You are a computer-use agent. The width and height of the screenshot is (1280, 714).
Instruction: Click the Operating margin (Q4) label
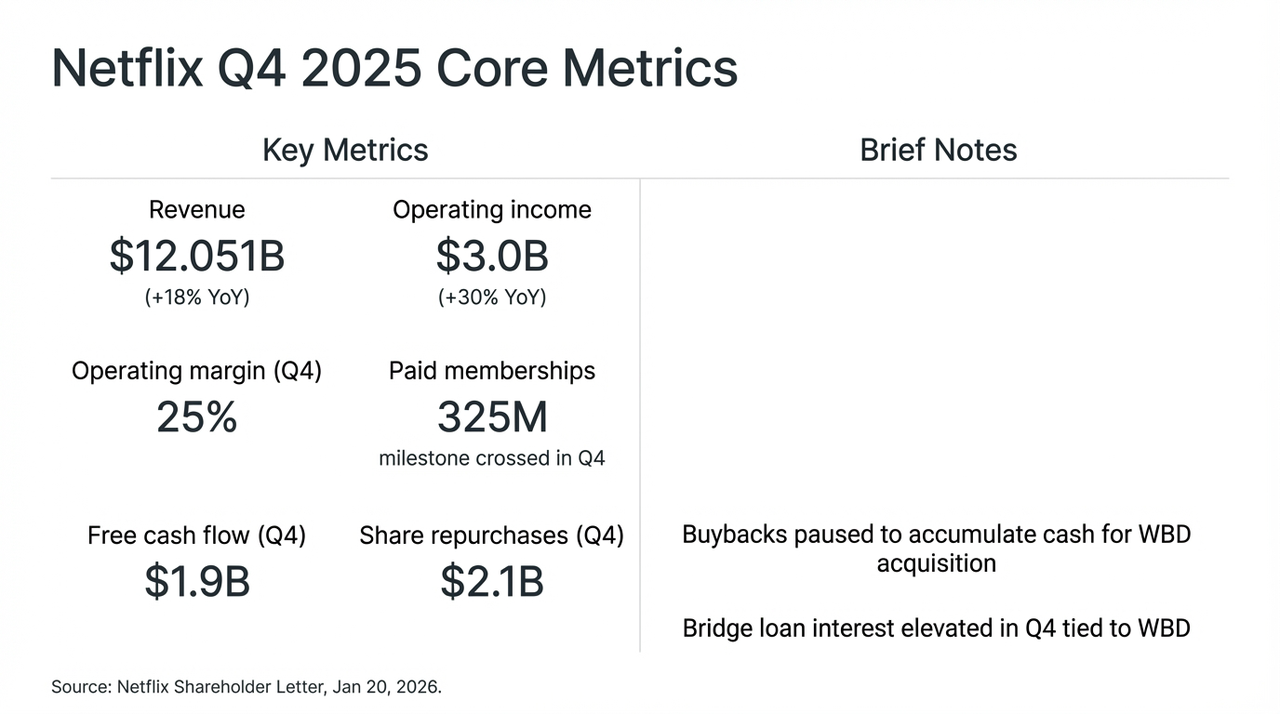[x=197, y=371]
